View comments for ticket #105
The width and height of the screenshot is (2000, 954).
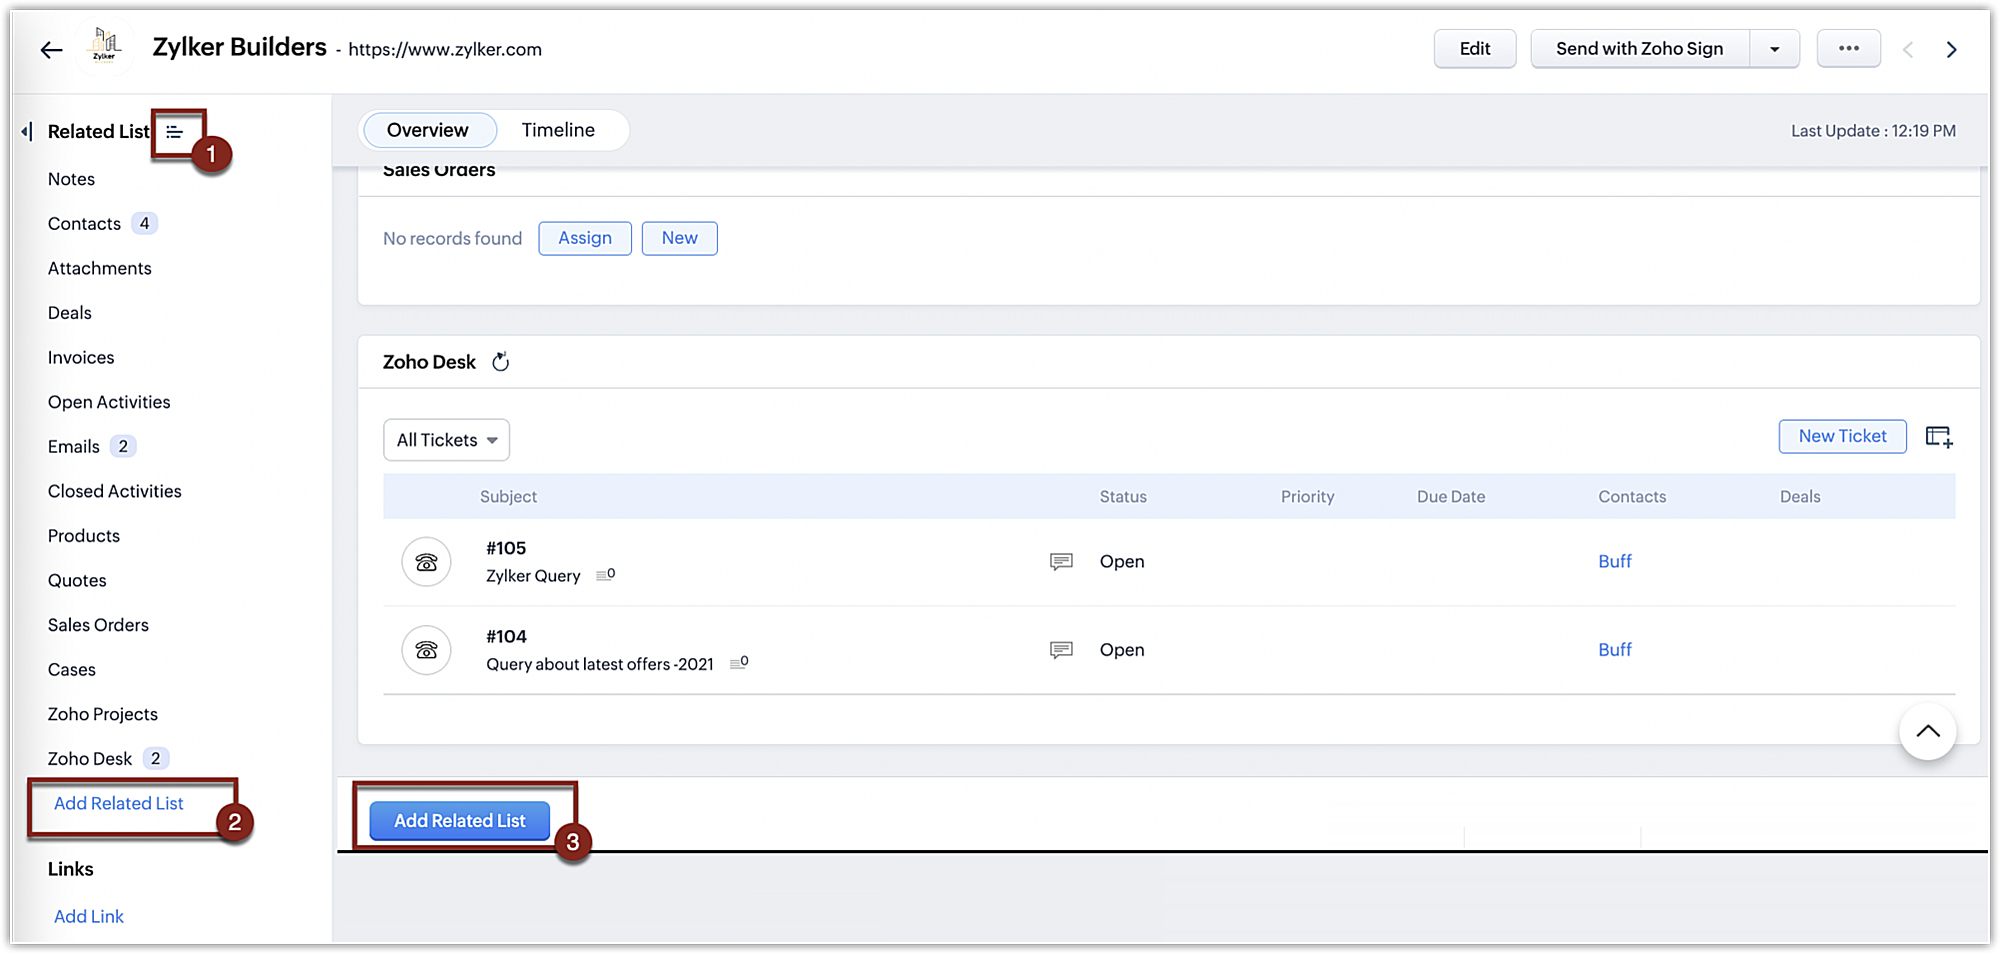[1061, 562]
